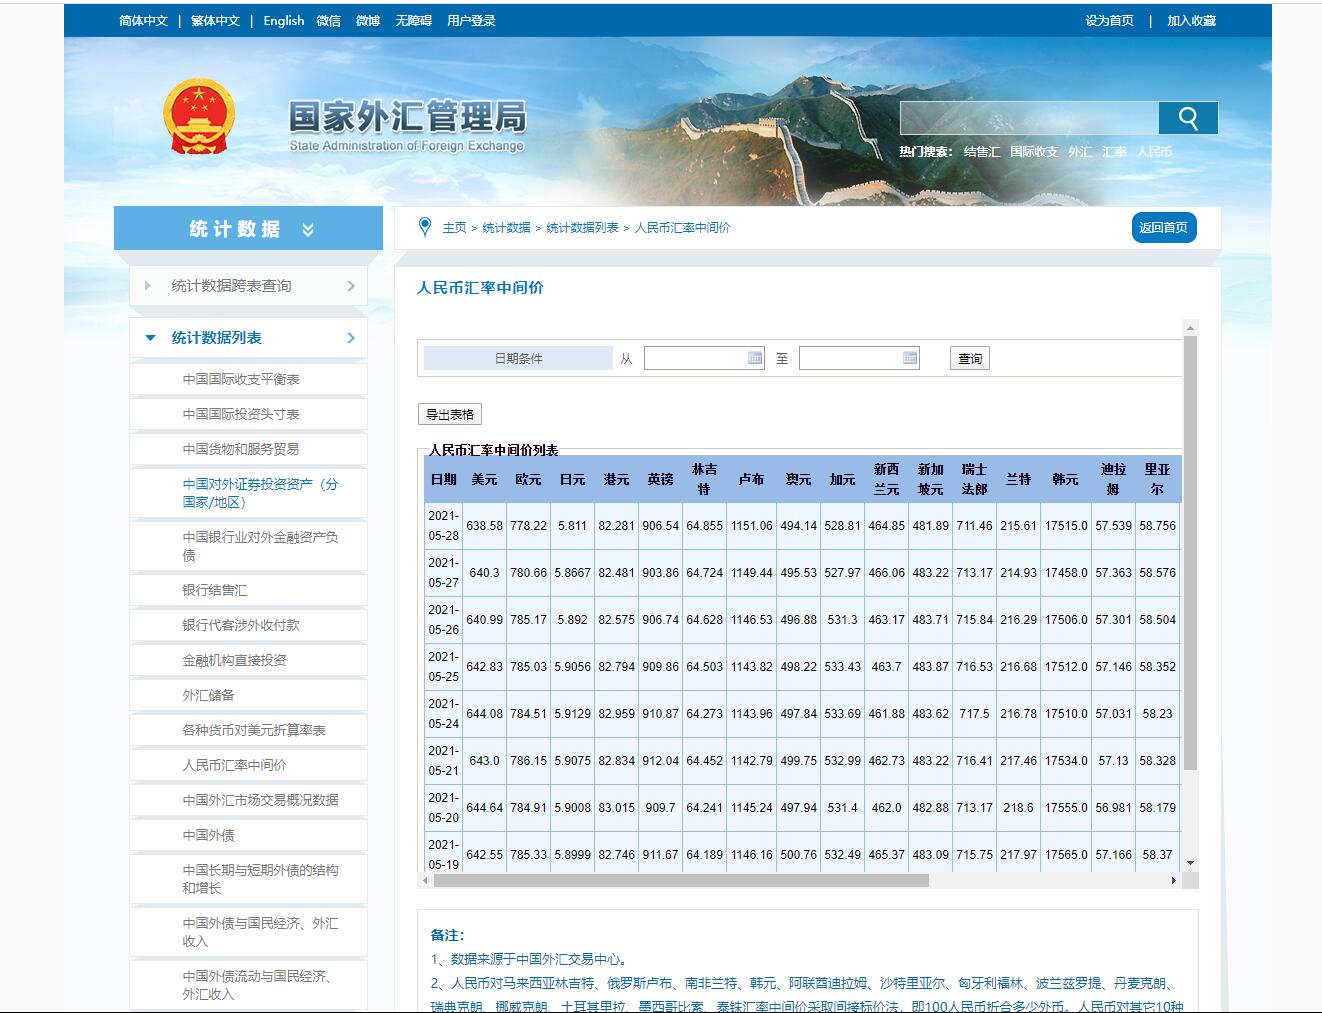Click the main search input box

(x=1028, y=118)
